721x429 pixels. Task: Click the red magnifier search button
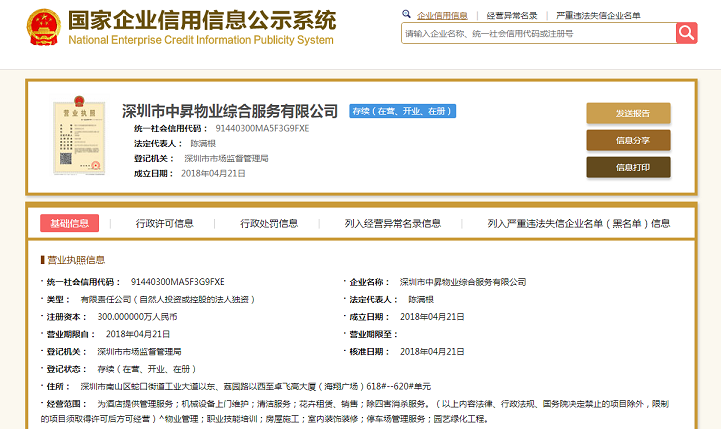pos(686,33)
